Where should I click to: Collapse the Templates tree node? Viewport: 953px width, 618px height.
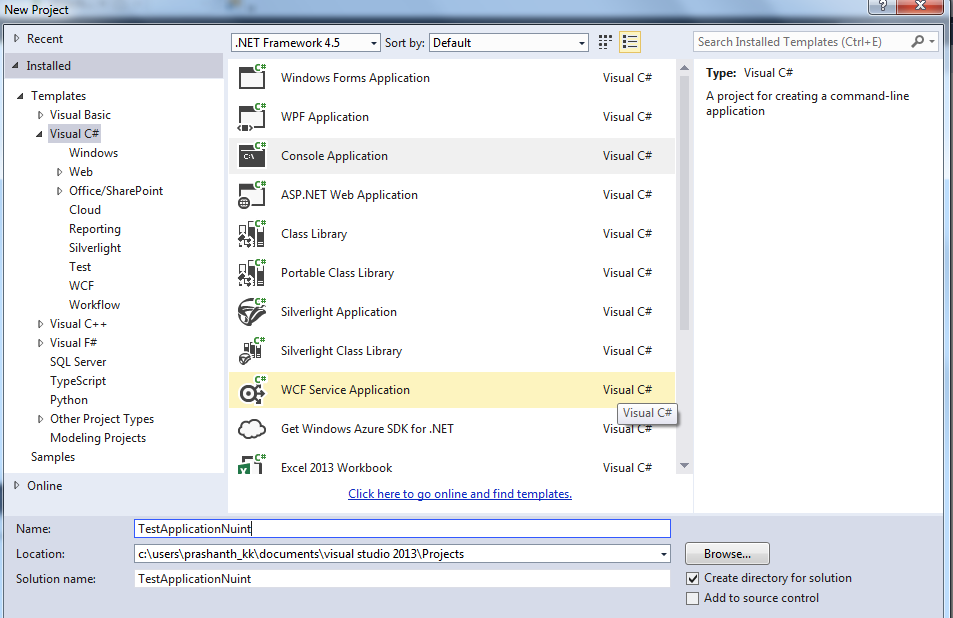(x=21, y=96)
